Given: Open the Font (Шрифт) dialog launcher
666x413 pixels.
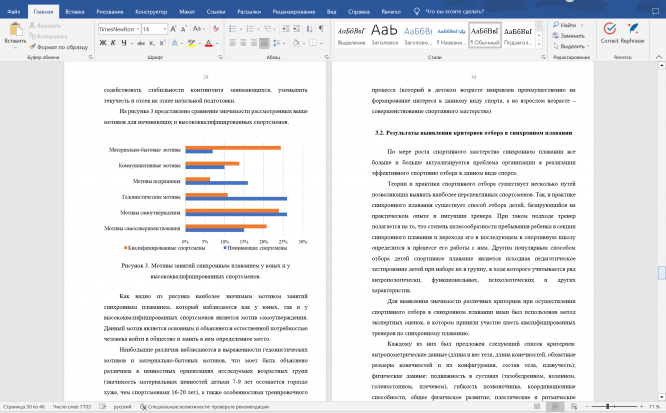Looking at the screenshot, I should (x=220, y=57).
